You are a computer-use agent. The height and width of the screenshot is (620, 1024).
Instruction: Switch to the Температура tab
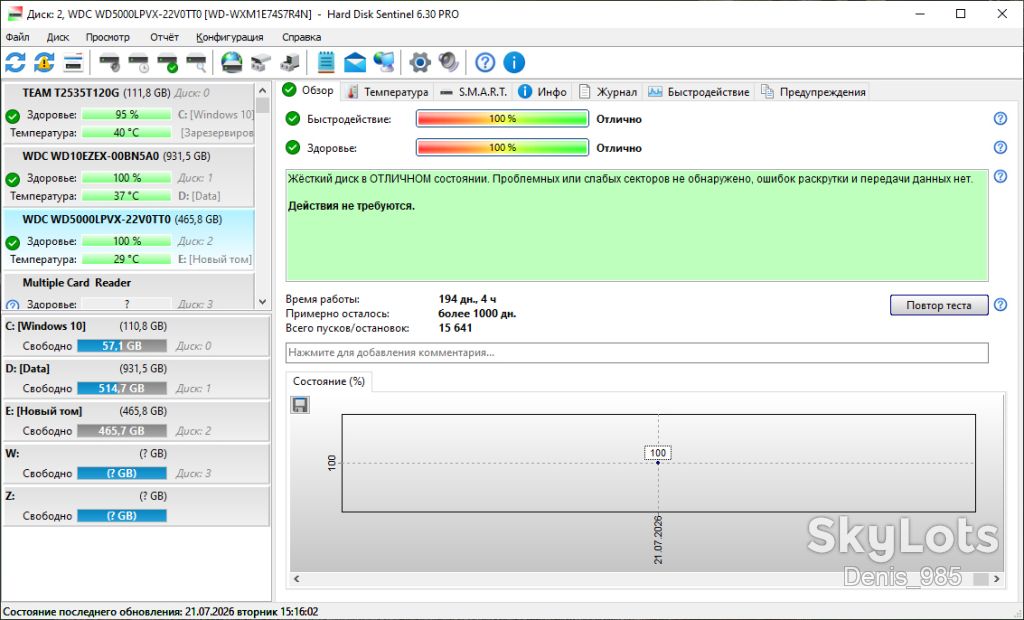click(387, 92)
